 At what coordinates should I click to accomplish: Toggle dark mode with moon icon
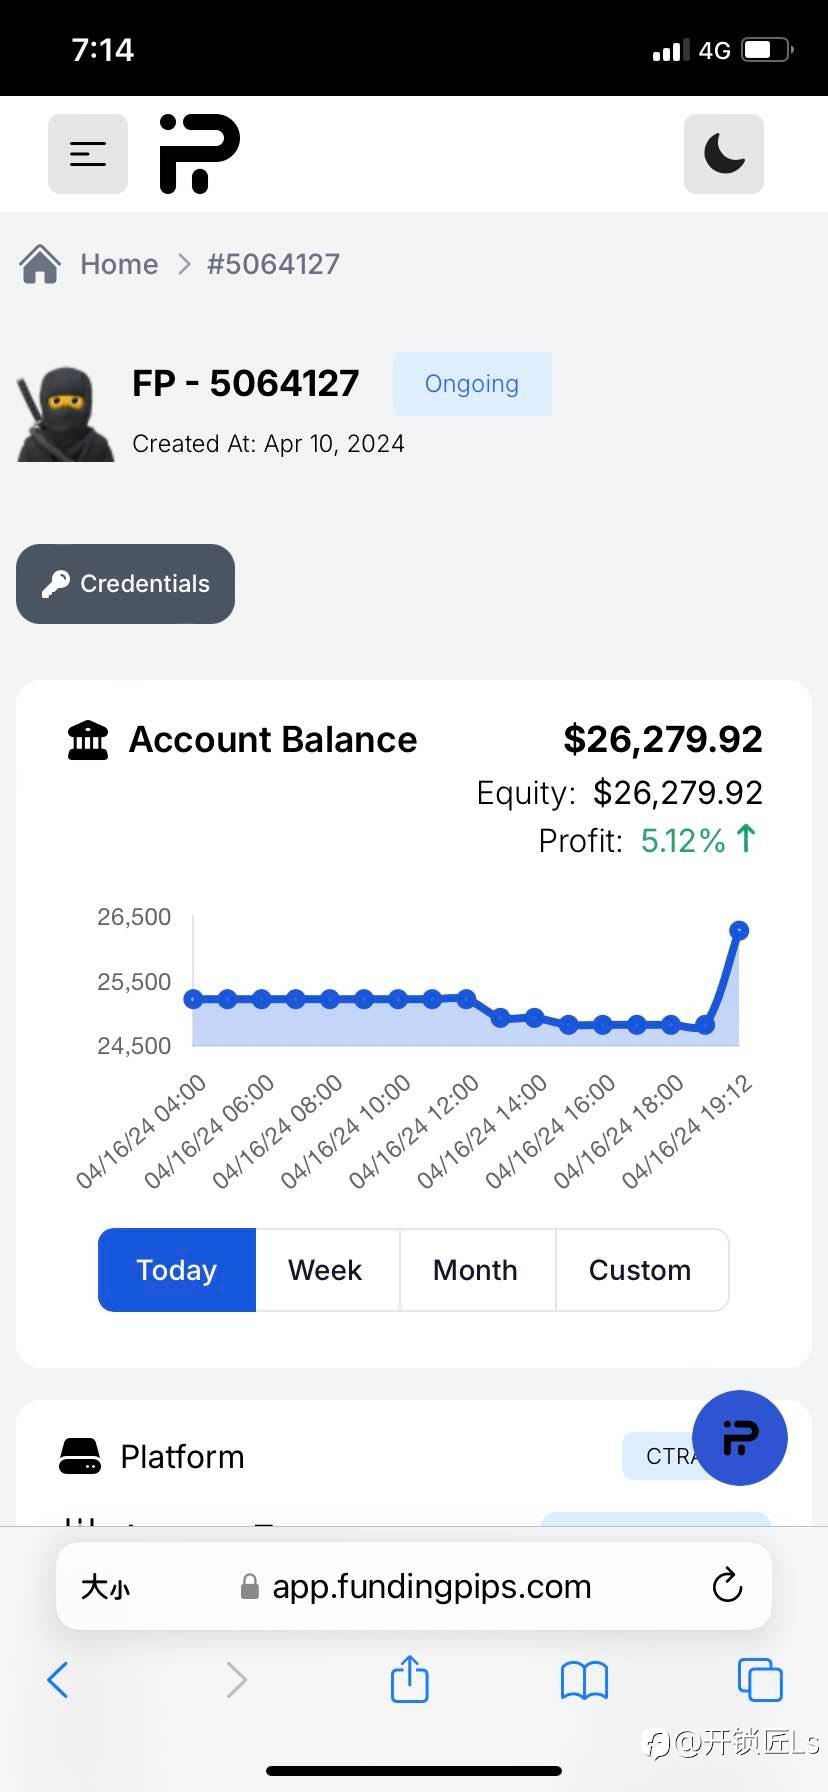[723, 154]
